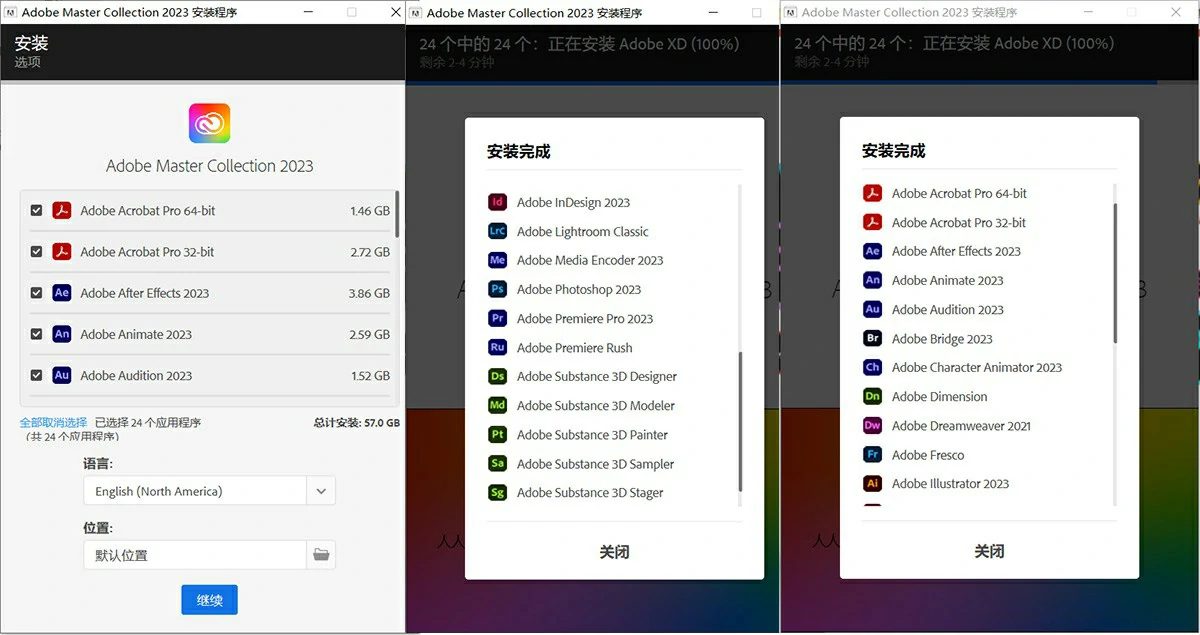Open the language dropdown arrow
Image resolution: width=1200 pixels, height=635 pixels.
coord(321,491)
